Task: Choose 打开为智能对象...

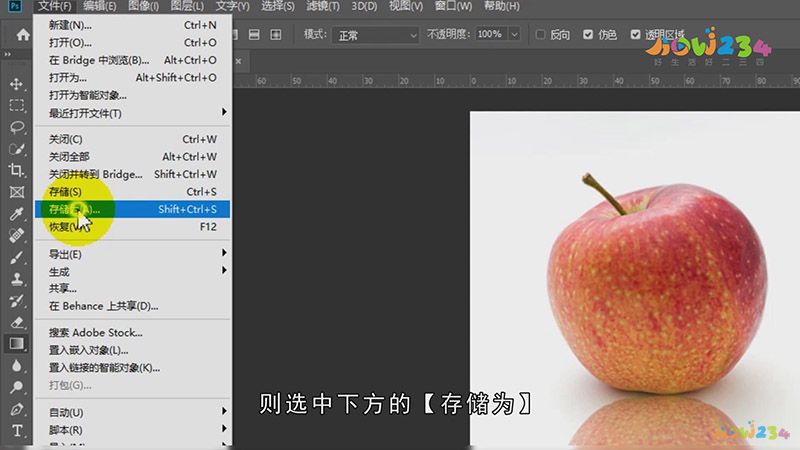Action: [132, 95]
